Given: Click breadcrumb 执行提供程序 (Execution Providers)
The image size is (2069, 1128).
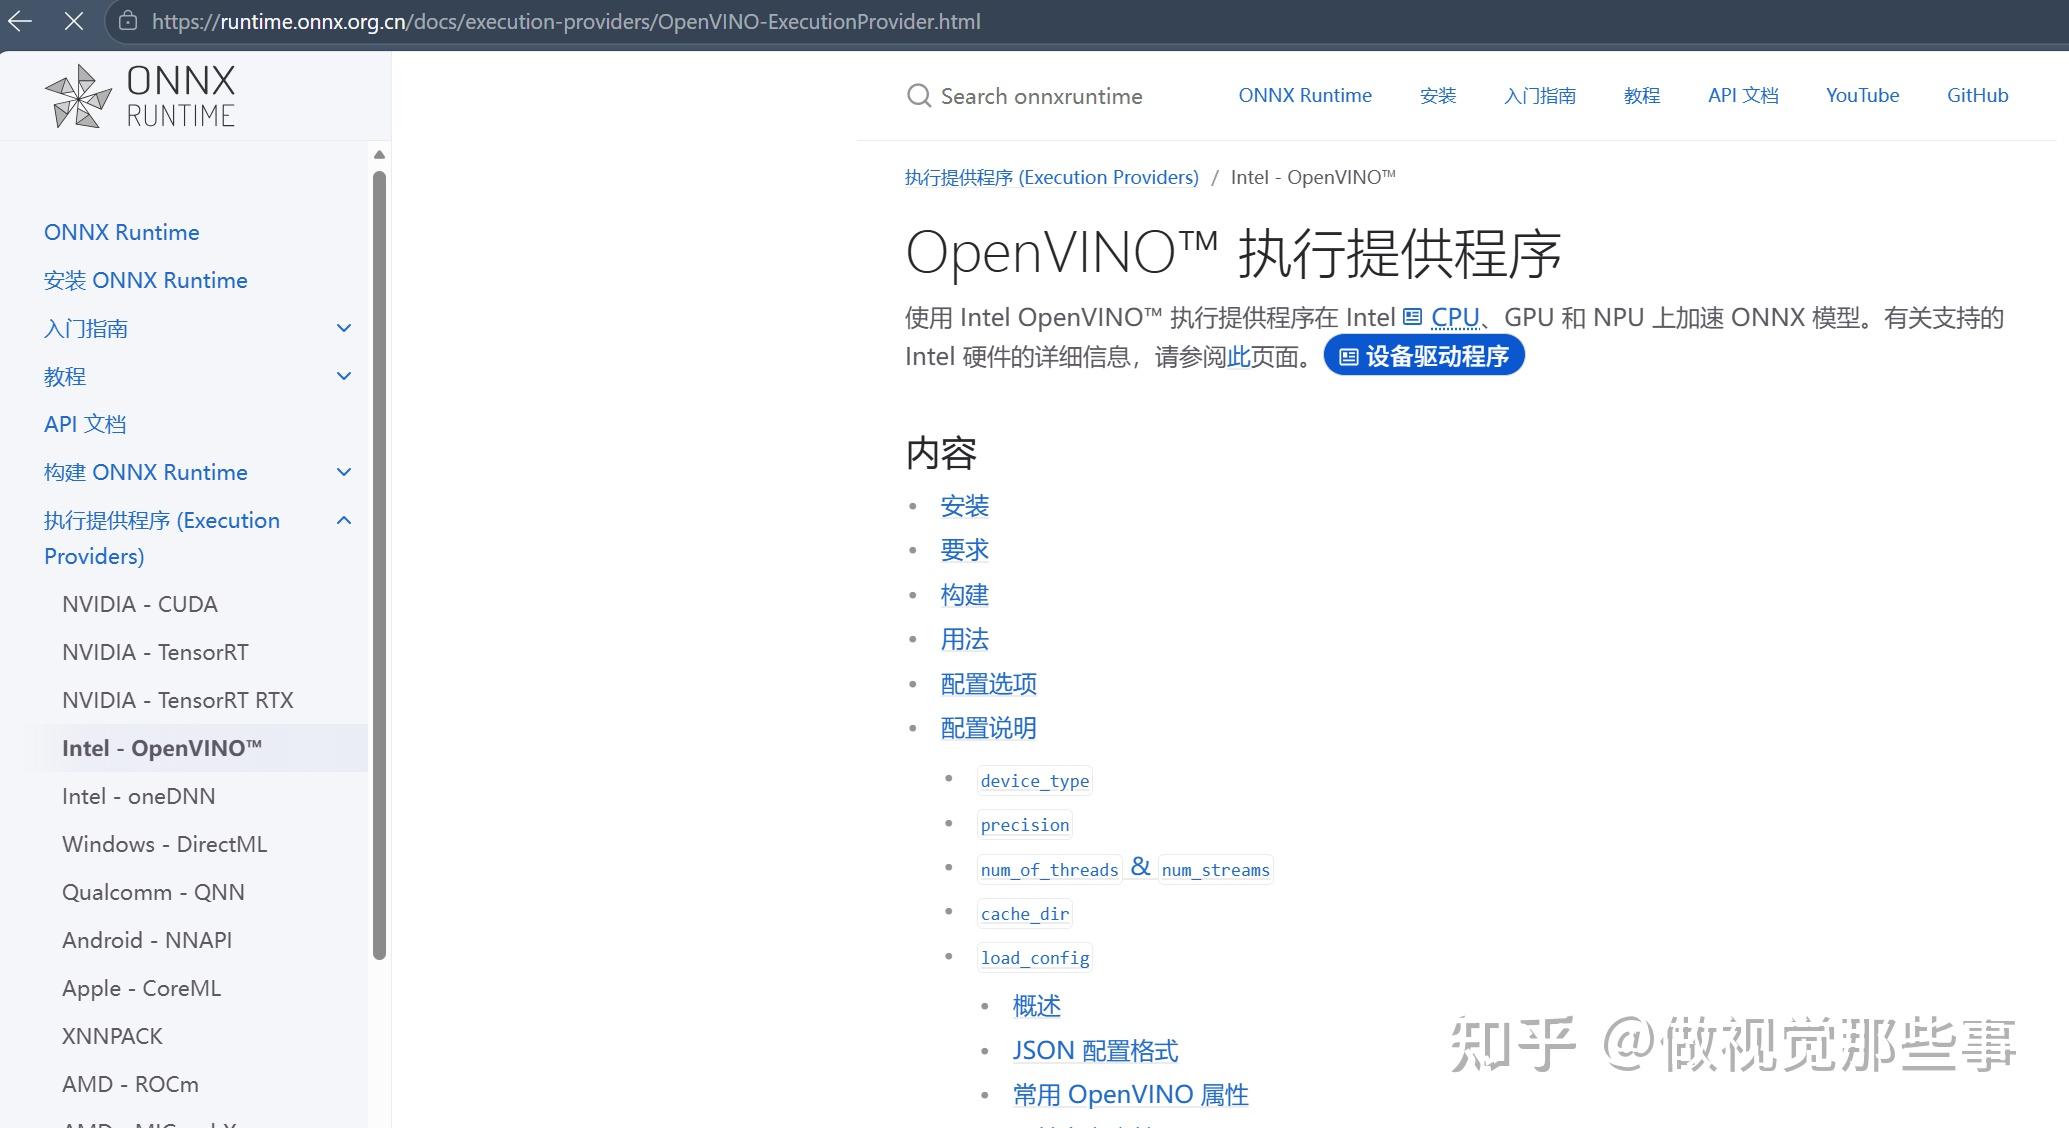Looking at the screenshot, I should point(1052,177).
